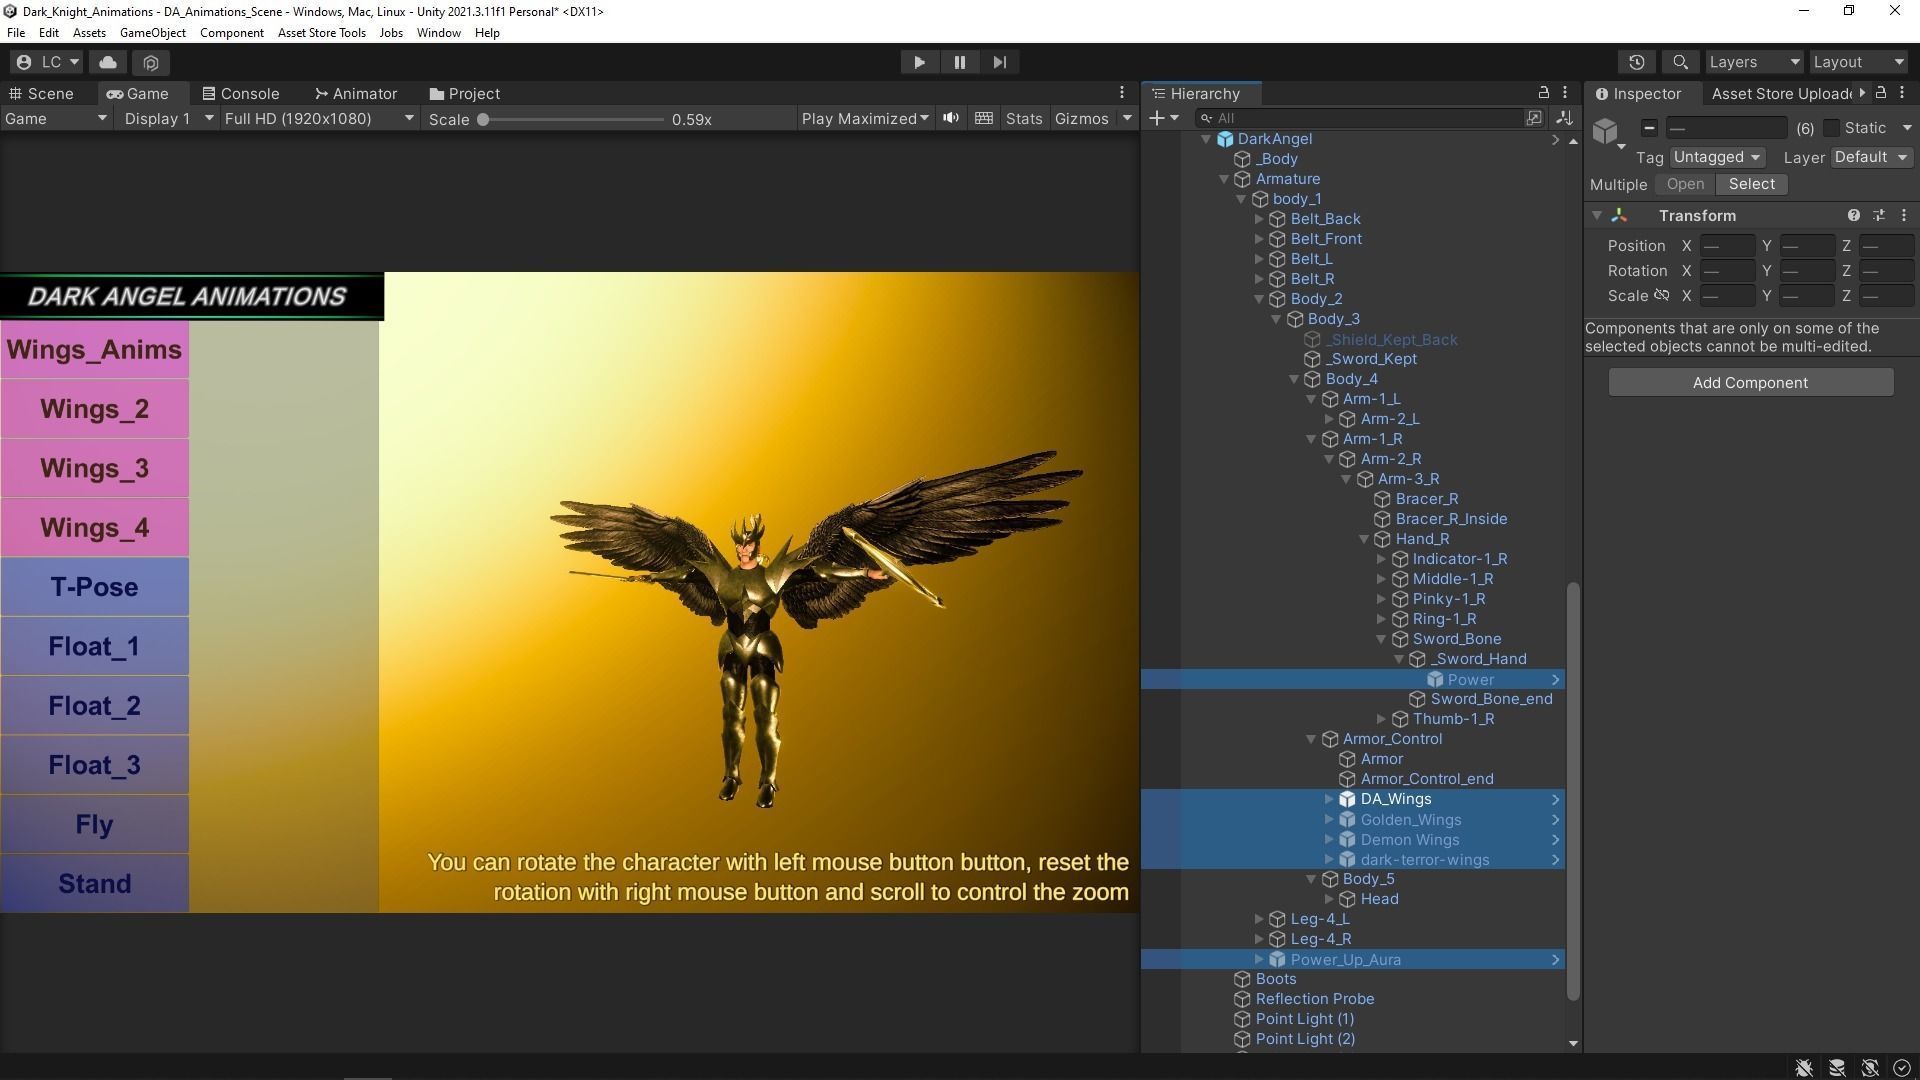Open the Tag dropdown set to Untagged

click(1717, 157)
